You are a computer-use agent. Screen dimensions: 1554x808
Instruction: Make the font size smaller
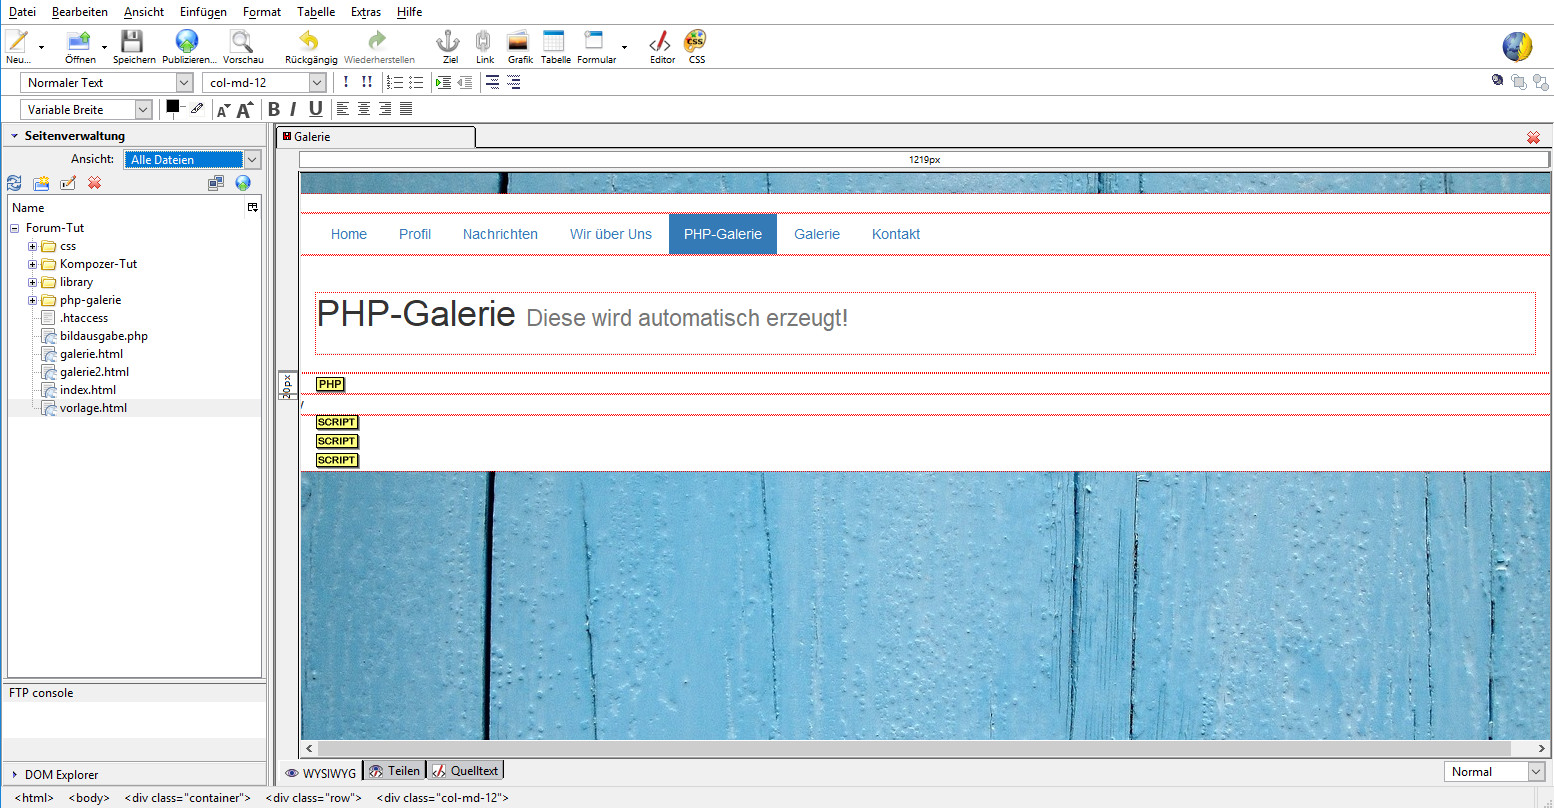click(x=223, y=110)
